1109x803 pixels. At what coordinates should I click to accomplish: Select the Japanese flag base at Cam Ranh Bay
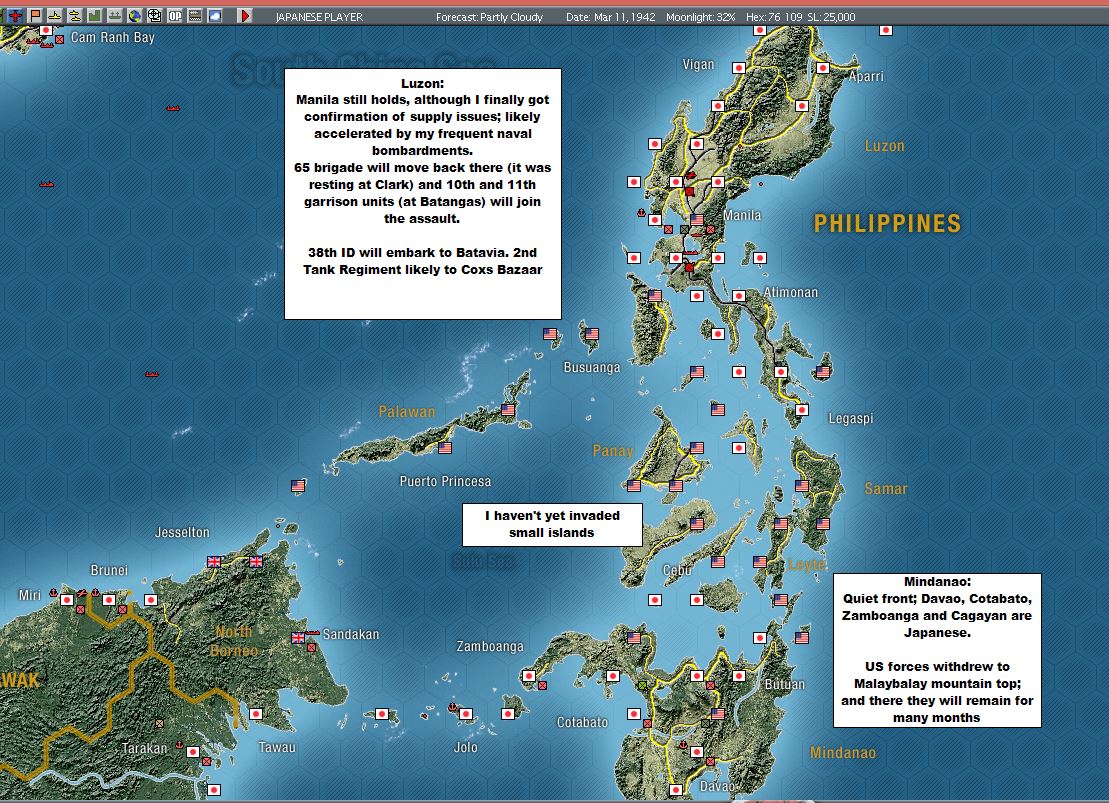[46, 30]
